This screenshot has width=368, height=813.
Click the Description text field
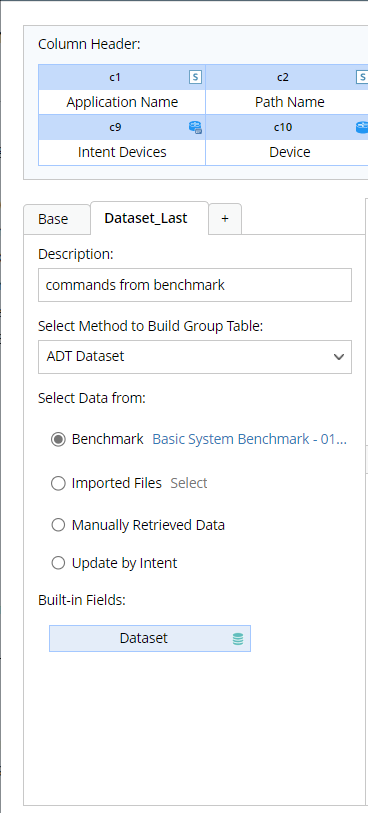(195, 285)
